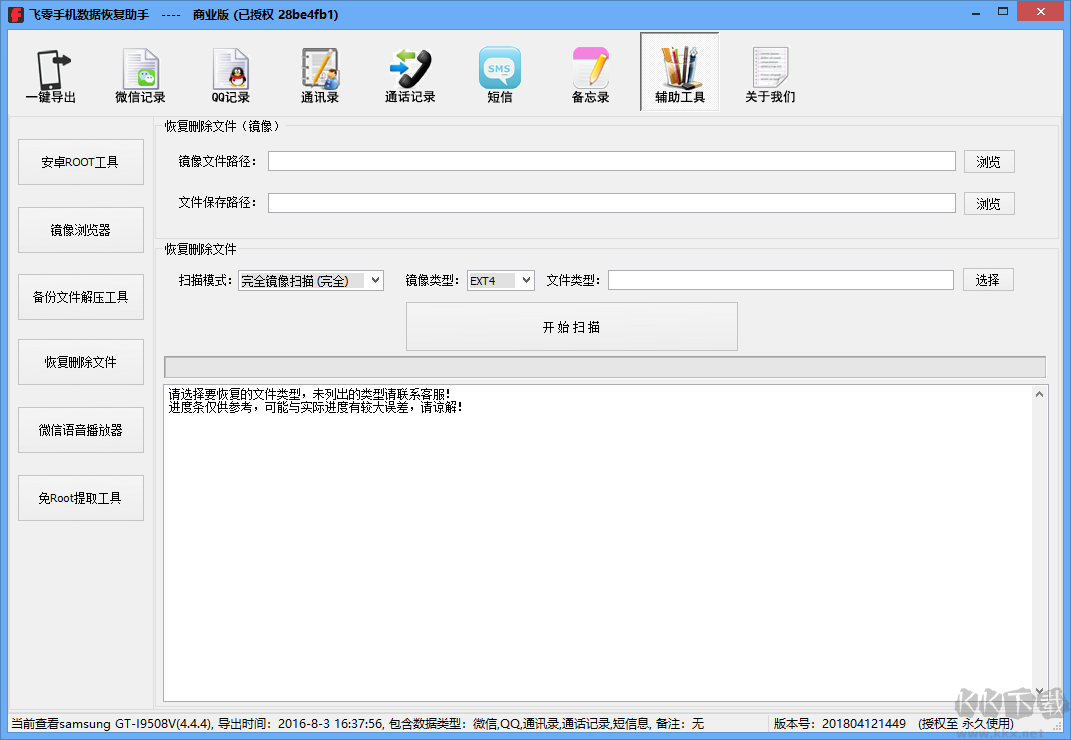The height and width of the screenshot is (740, 1071).
Task: Open the 短信 SMS recovery tool
Action: click(500, 72)
